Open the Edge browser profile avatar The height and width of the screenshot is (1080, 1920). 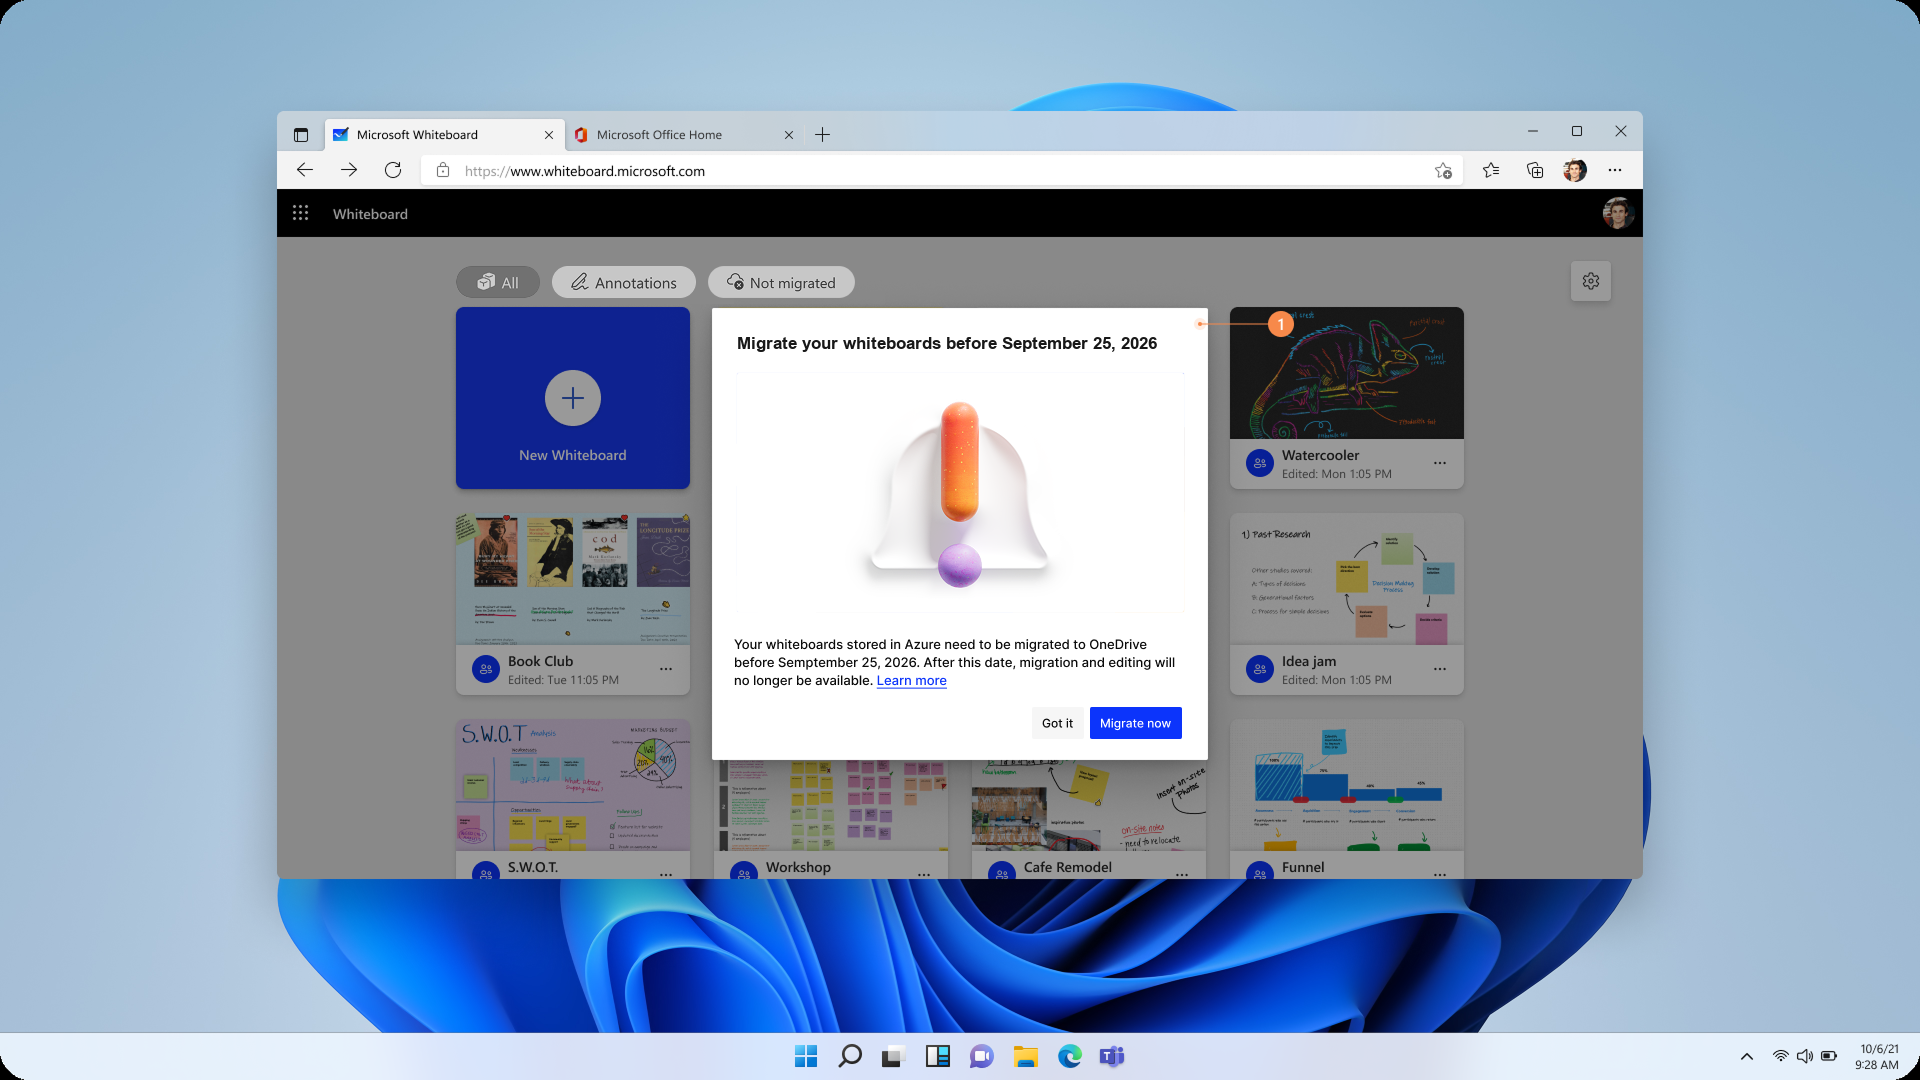click(x=1575, y=171)
